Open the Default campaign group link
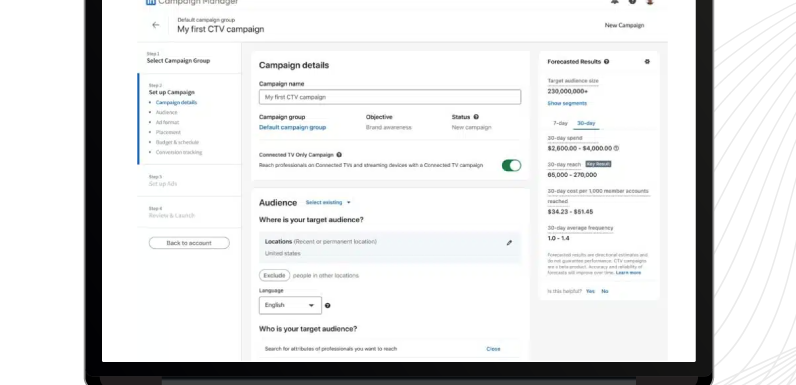 point(292,127)
